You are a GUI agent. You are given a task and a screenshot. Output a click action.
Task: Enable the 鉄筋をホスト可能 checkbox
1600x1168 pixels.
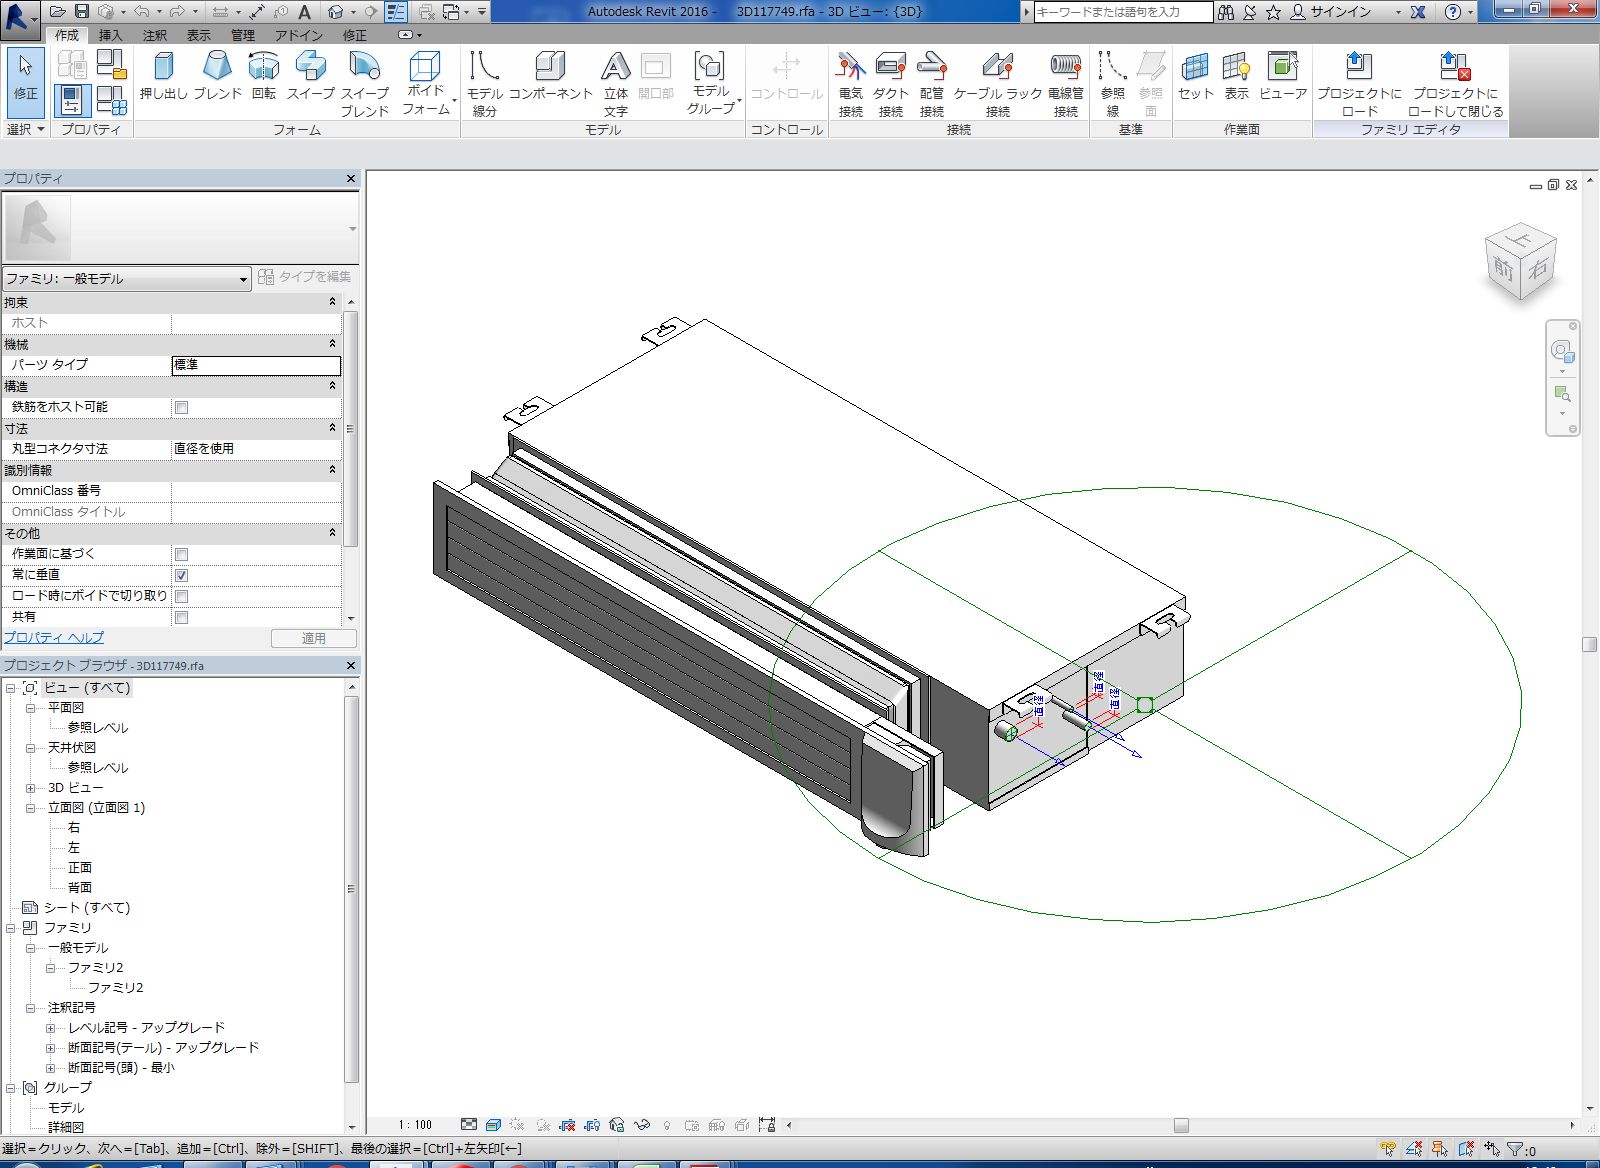coord(181,408)
